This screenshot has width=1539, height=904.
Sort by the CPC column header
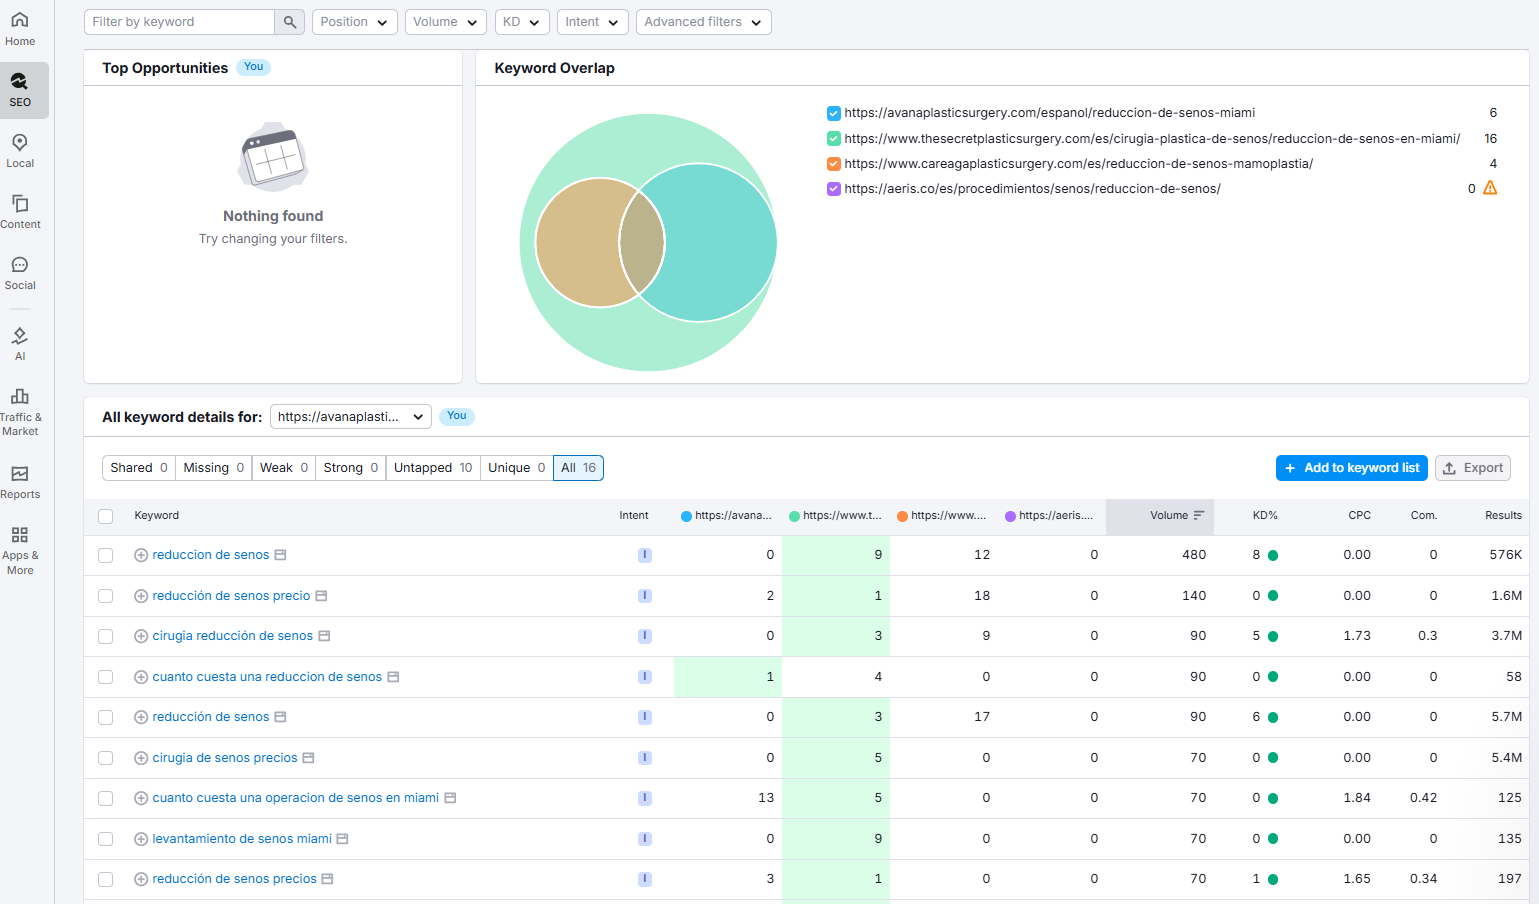coord(1359,516)
